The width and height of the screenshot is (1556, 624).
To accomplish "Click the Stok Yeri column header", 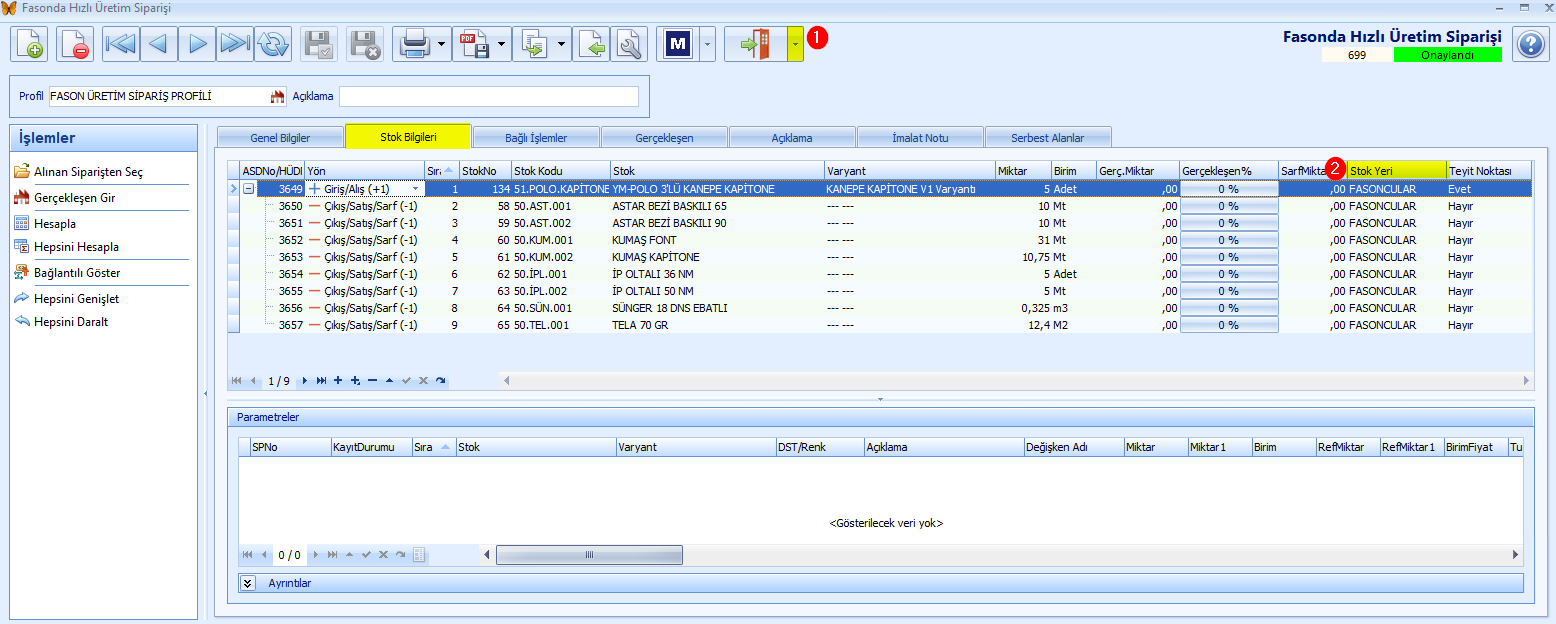I will pos(1396,170).
